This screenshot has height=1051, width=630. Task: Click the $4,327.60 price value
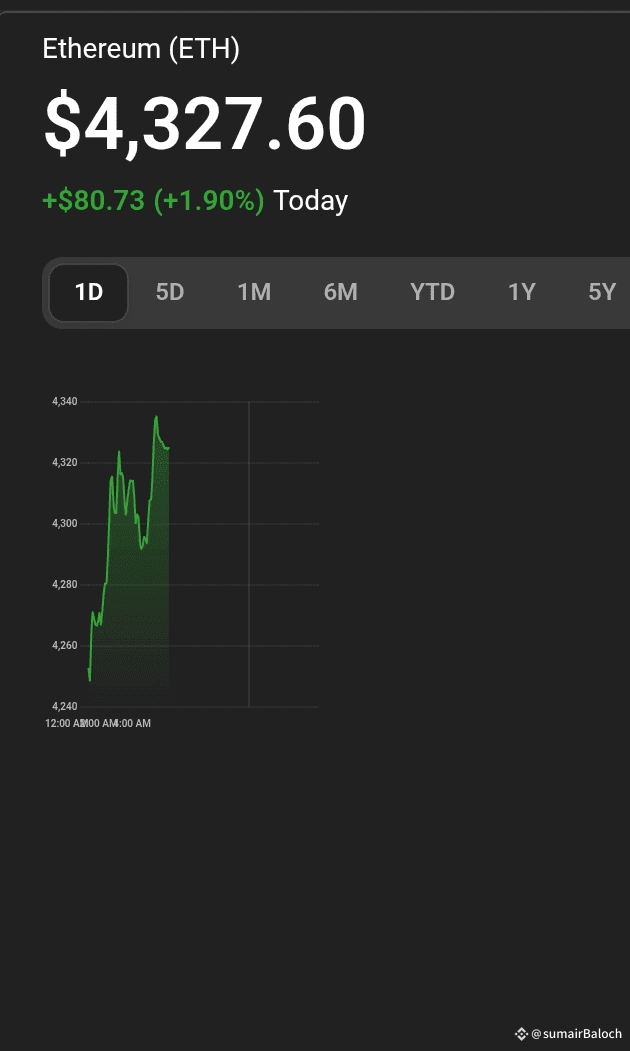pyautogui.click(x=205, y=125)
